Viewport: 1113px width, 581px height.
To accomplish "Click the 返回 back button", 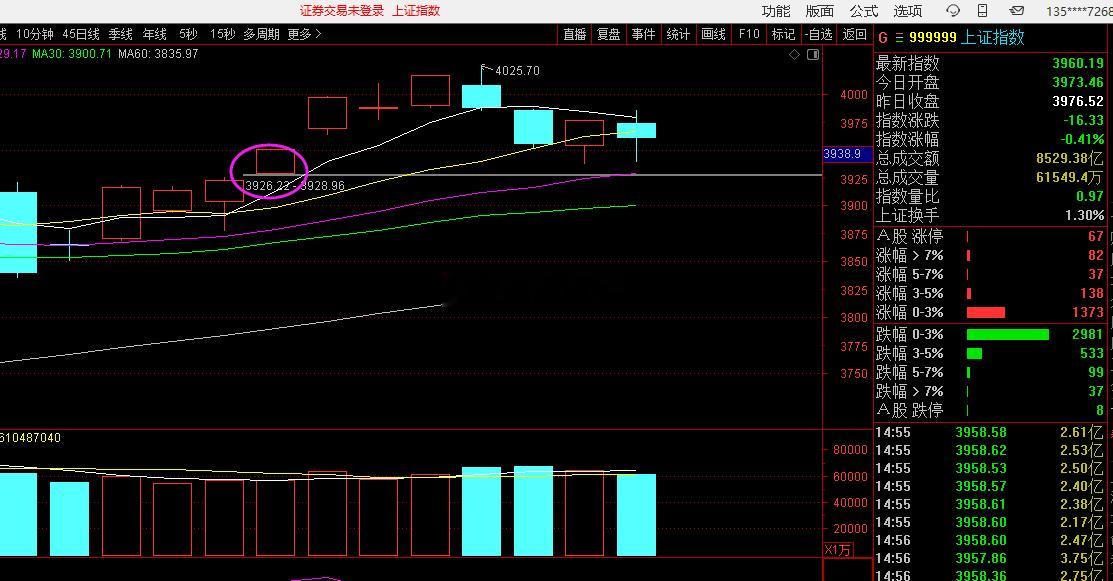I will (855, 34).
